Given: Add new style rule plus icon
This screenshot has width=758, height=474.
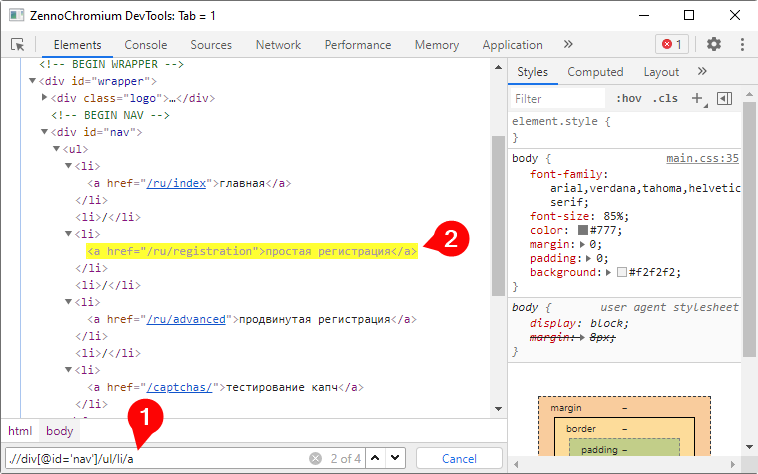Looking at the screenshot, I should [697, 98].
